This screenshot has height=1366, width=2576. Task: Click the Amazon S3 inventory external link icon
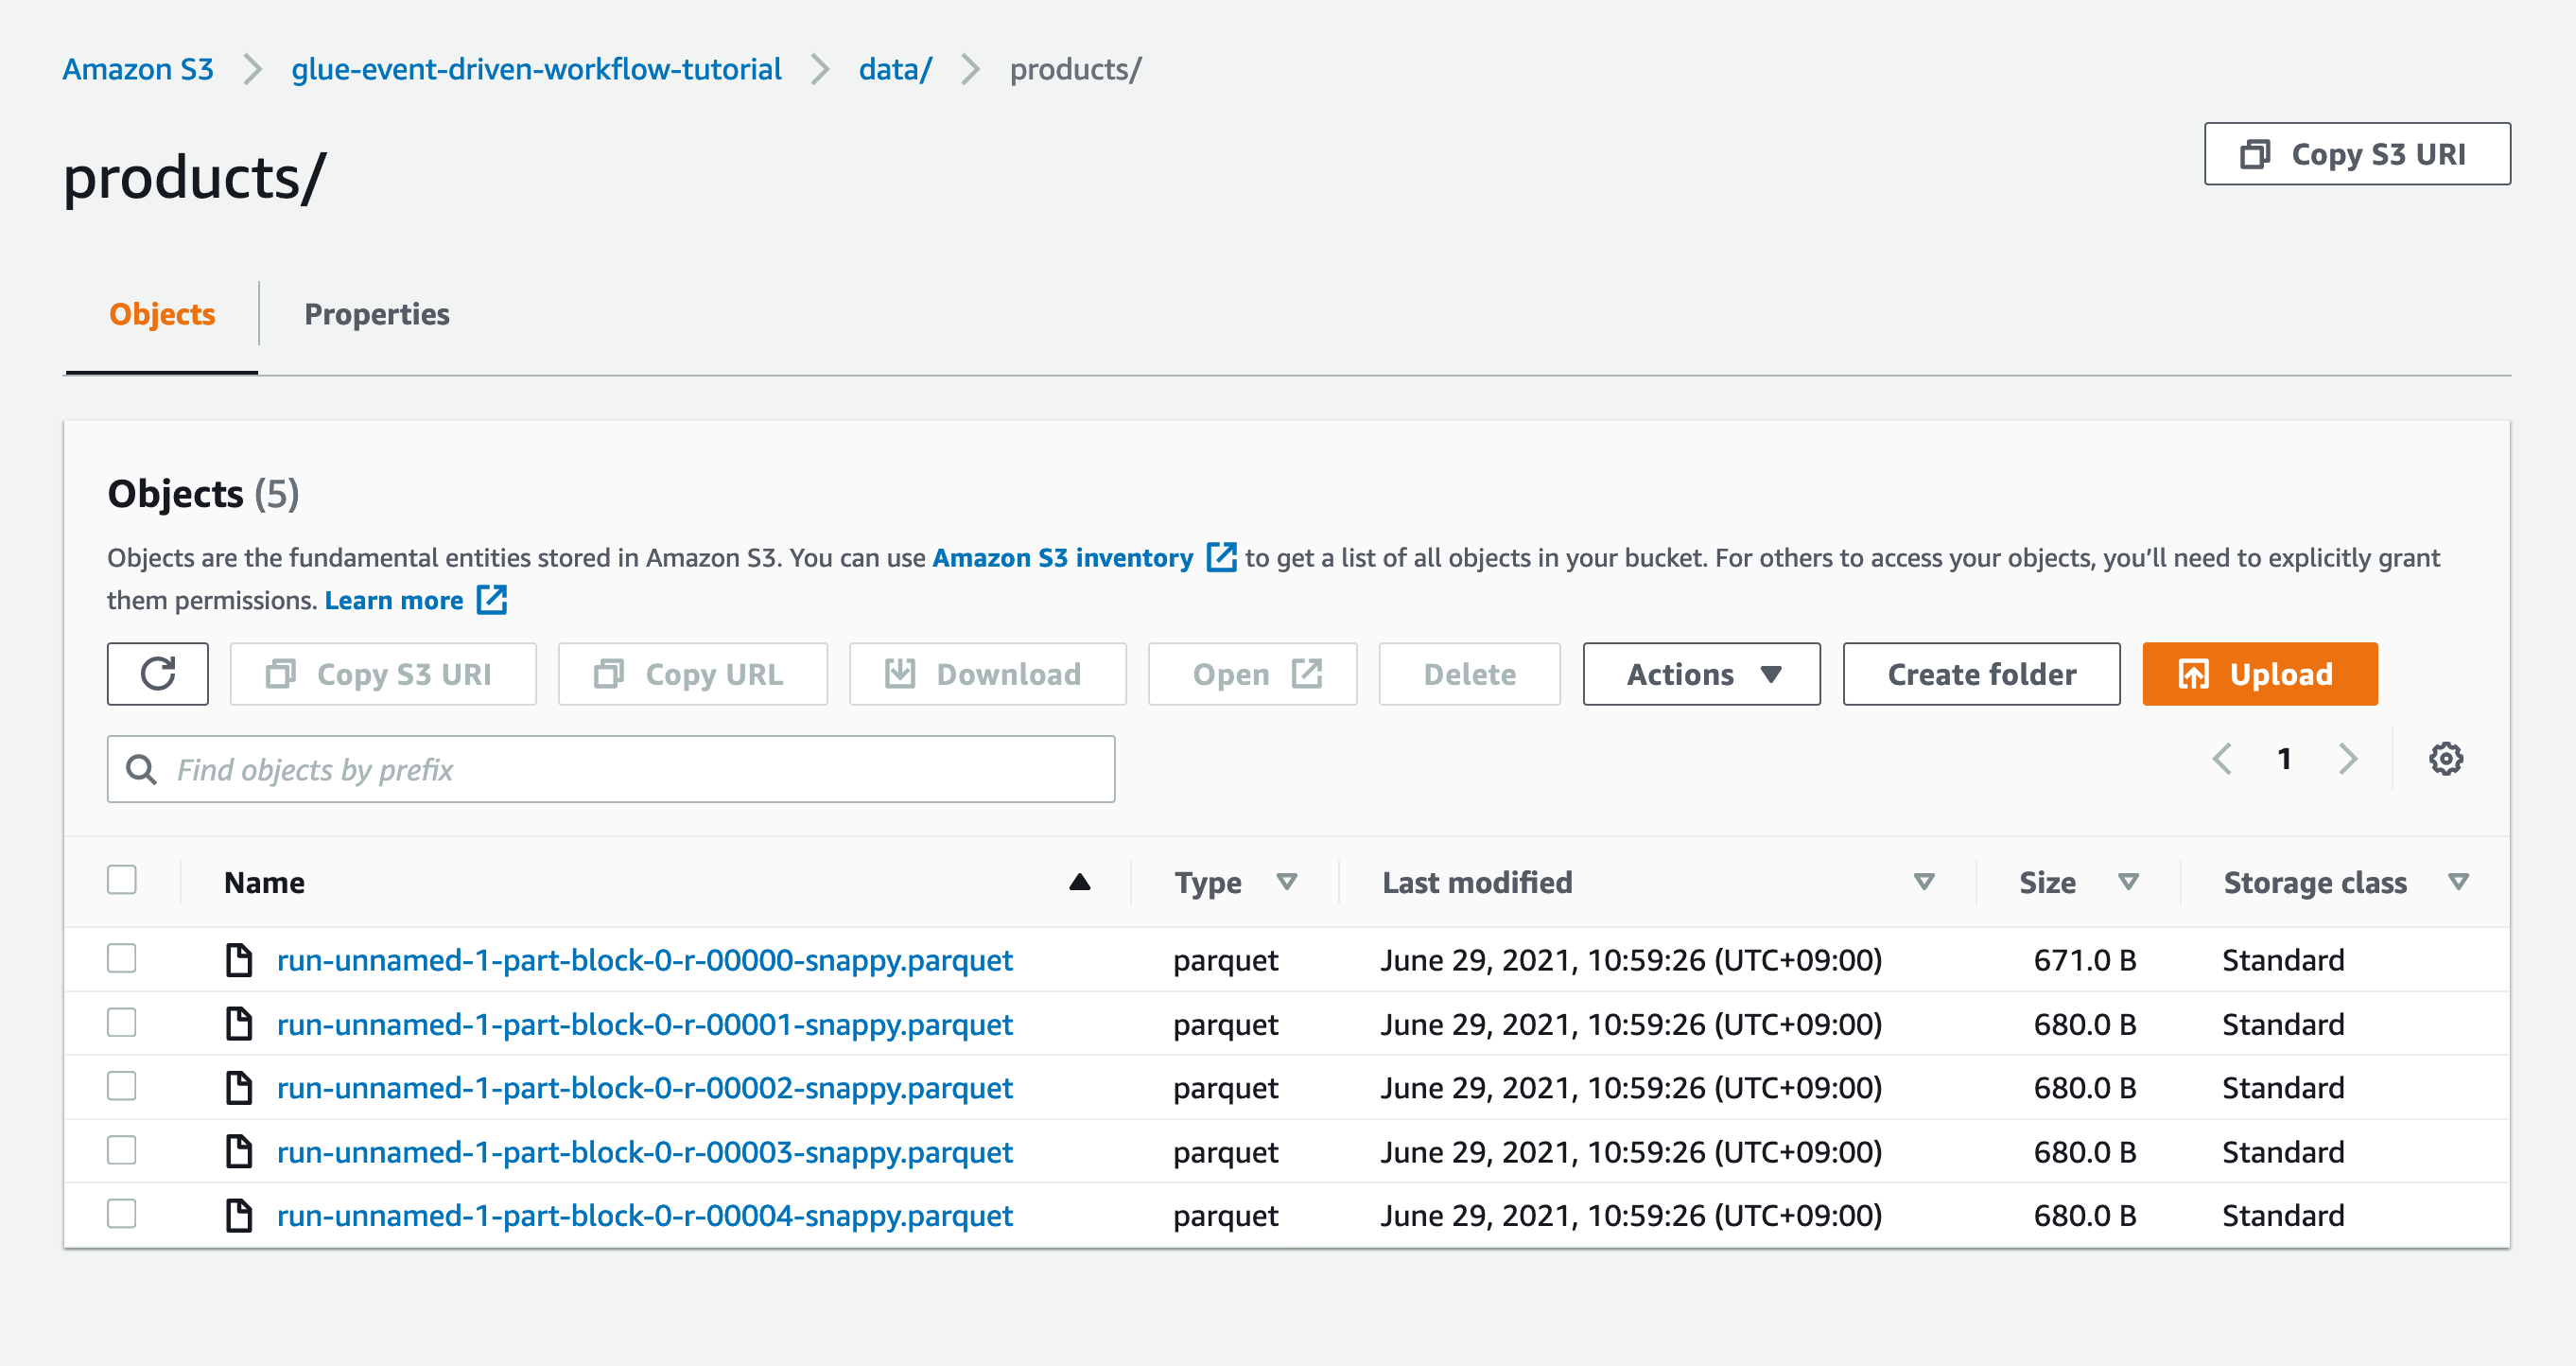coord(1221,557)
